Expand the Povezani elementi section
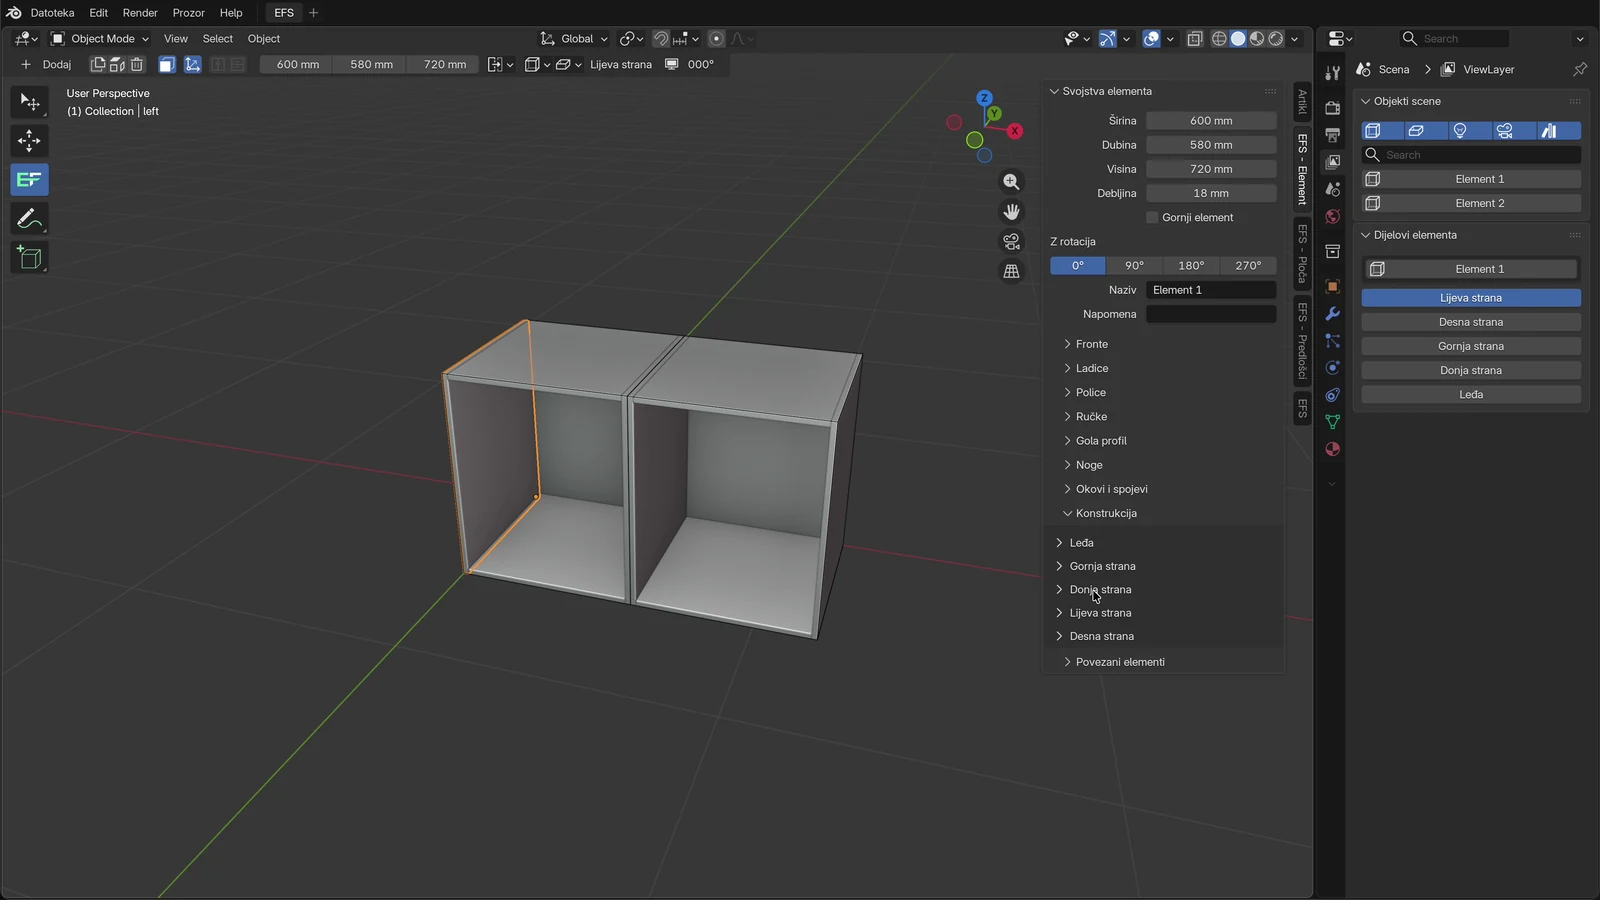The width and height of the screenshot is (1600, 900). [x=1120, y=662]
